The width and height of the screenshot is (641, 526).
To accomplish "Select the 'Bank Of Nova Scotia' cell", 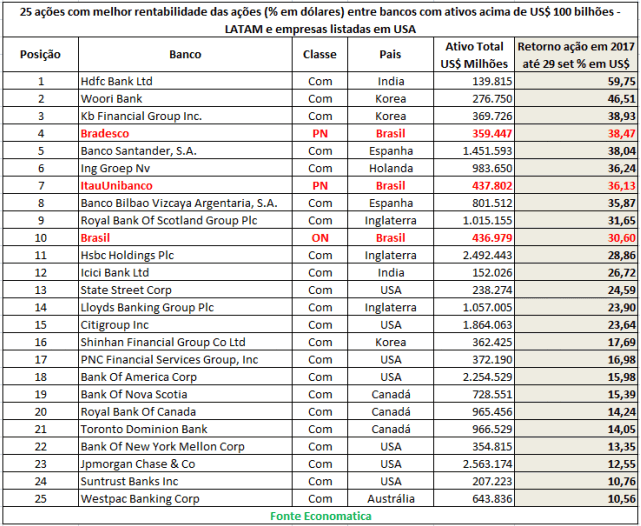I will pos(185,394).
